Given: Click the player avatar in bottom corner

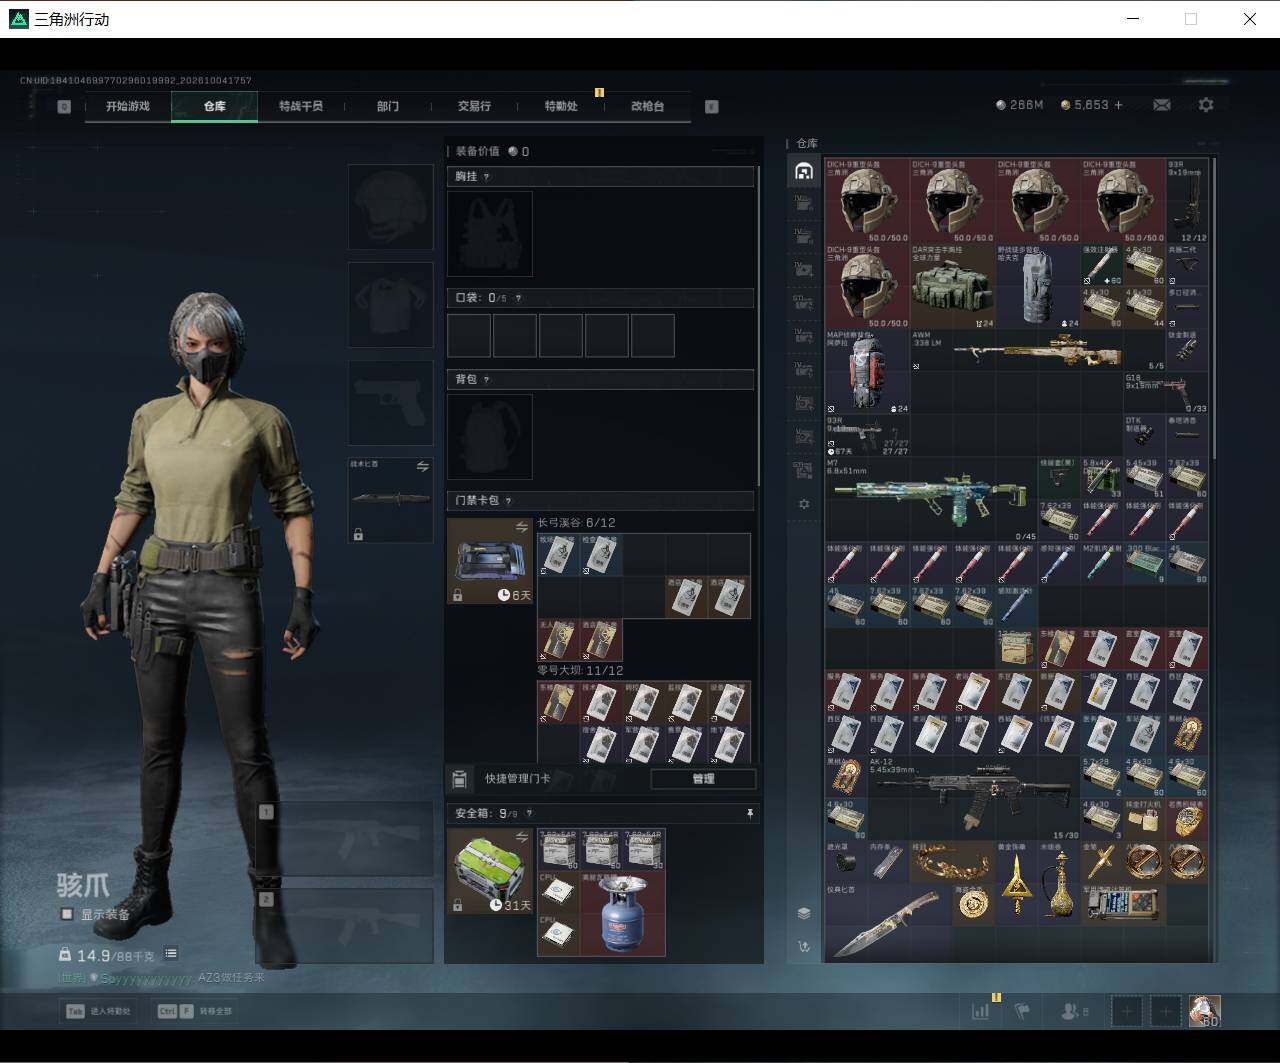Looking at the screenshot, I should pos(1204,1011).
